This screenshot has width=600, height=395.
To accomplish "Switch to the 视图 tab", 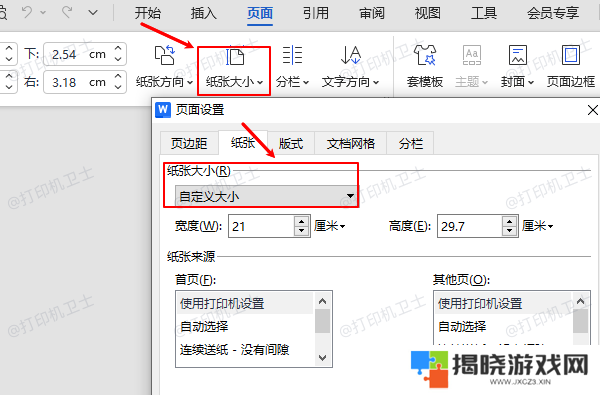I will 428,13.
